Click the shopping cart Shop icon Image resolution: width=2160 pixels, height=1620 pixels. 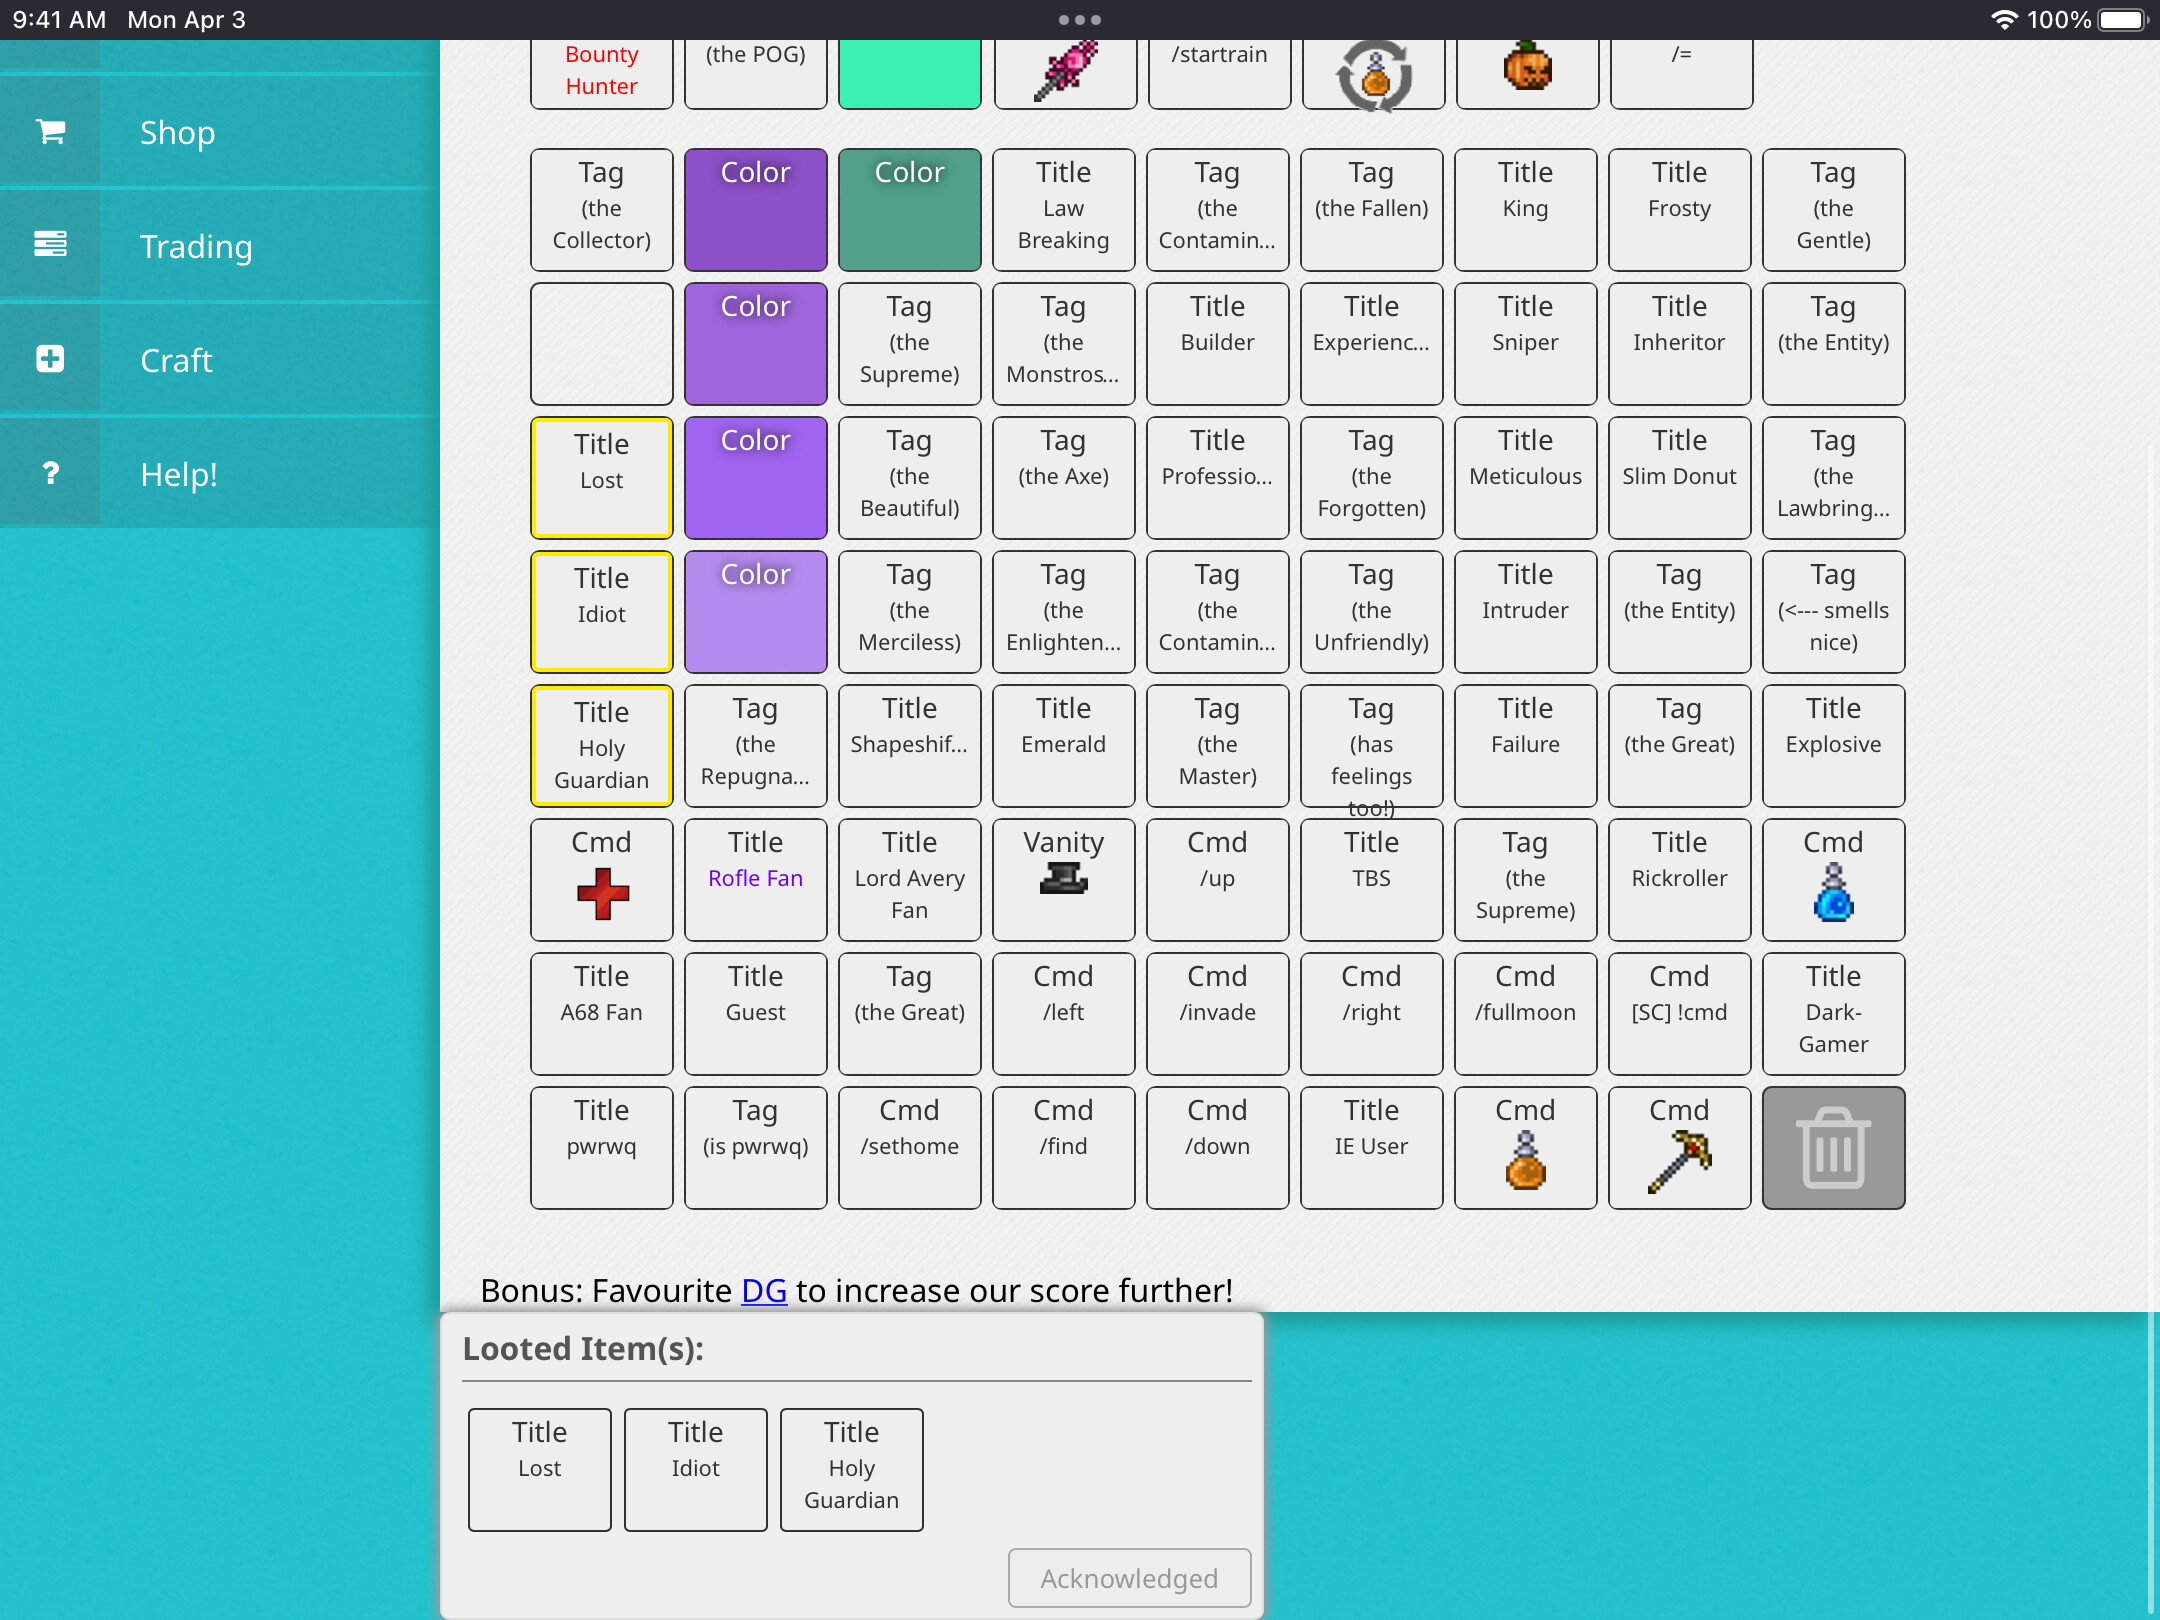50,132
